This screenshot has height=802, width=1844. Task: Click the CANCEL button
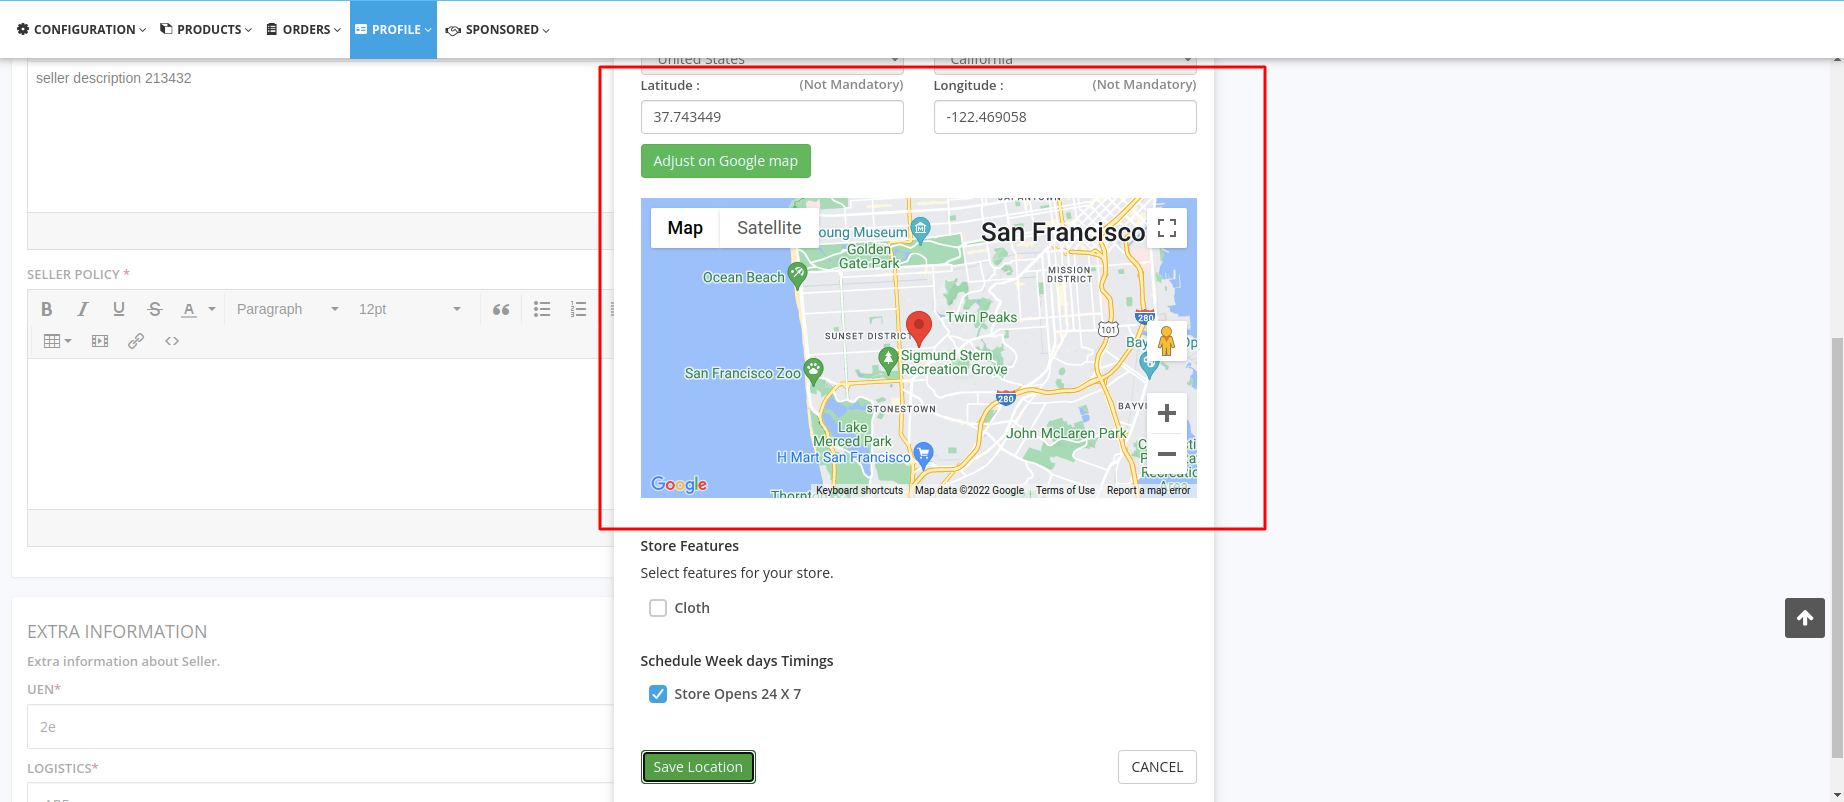1157,767
